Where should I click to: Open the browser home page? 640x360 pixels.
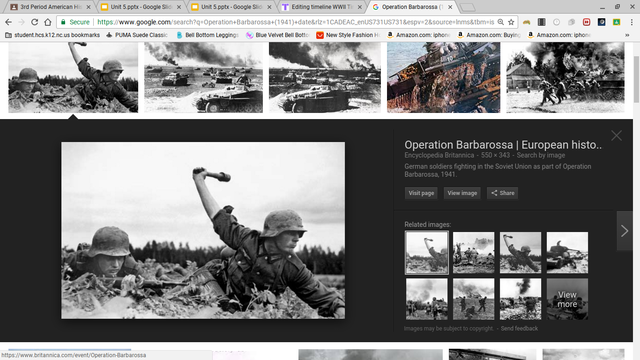[x=48, y=22]
